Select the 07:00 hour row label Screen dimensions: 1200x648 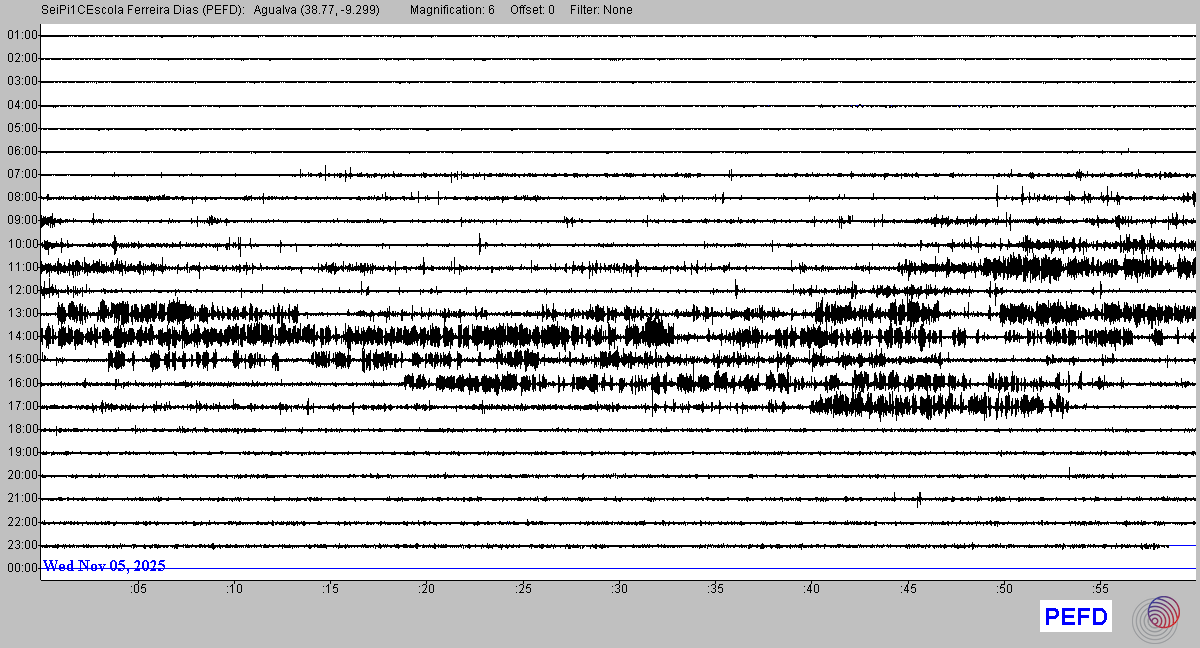pyautogui.click(x=22, y=174)
